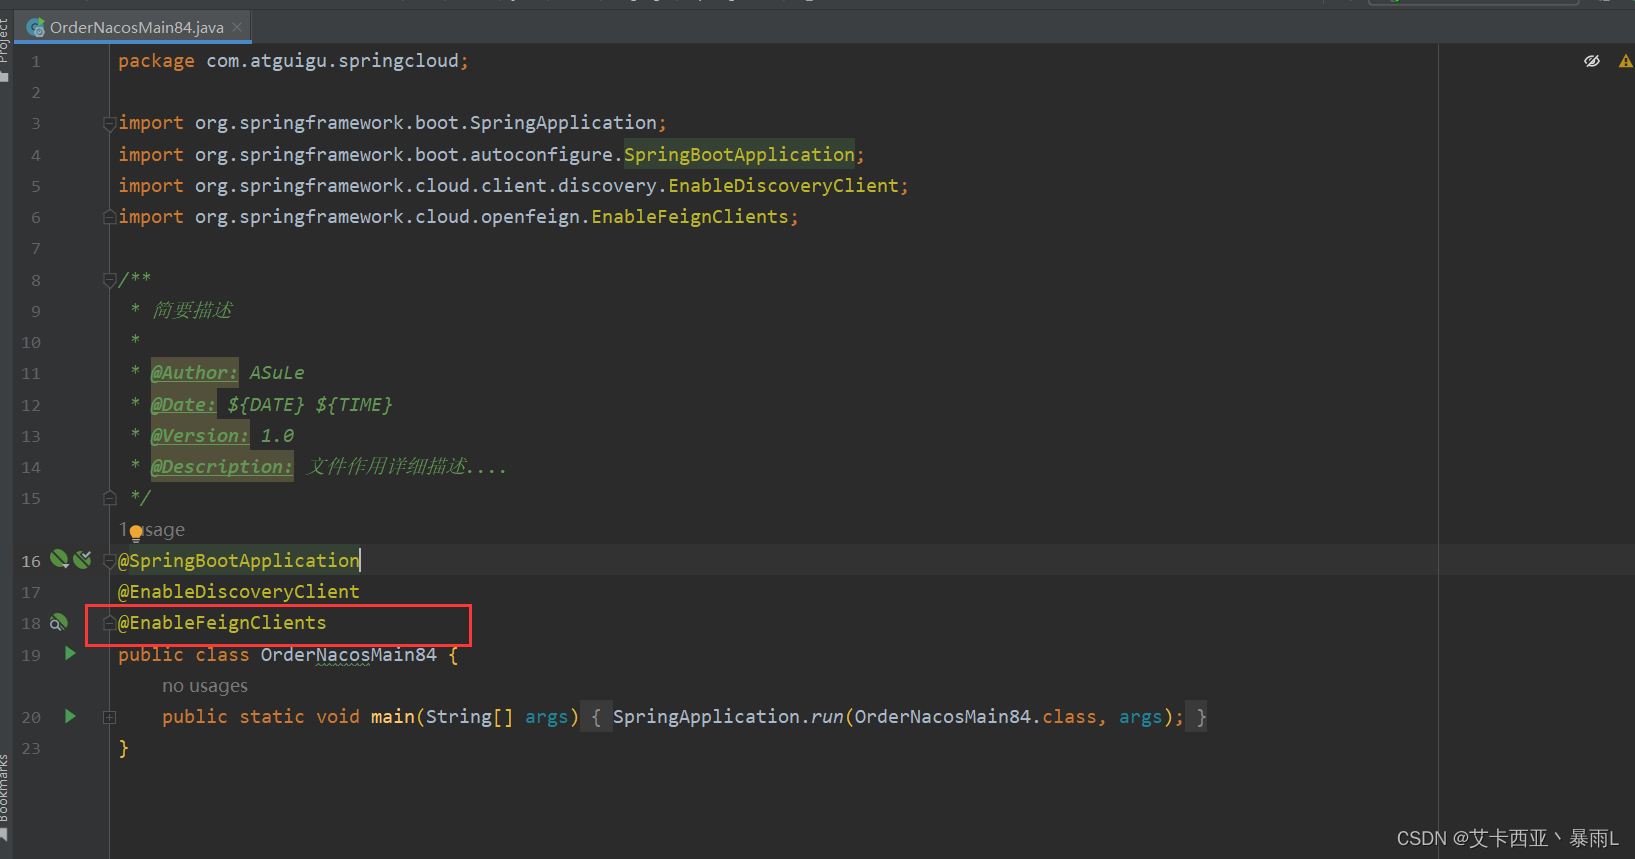Click the @Description: Javadoc tag
The width and height of the screenshot is (1635, 859).
(x=222, y=467)
